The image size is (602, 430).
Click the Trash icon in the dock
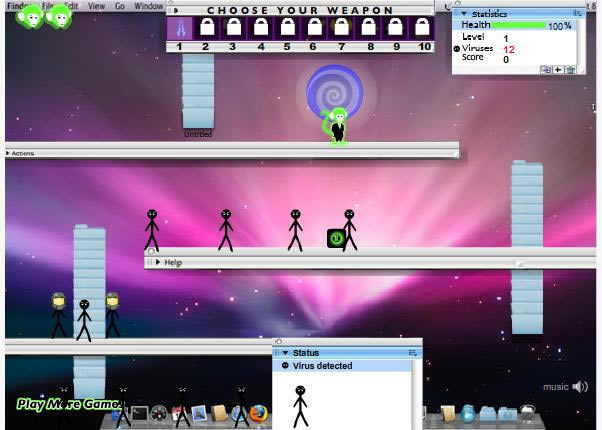coord(528,414)
